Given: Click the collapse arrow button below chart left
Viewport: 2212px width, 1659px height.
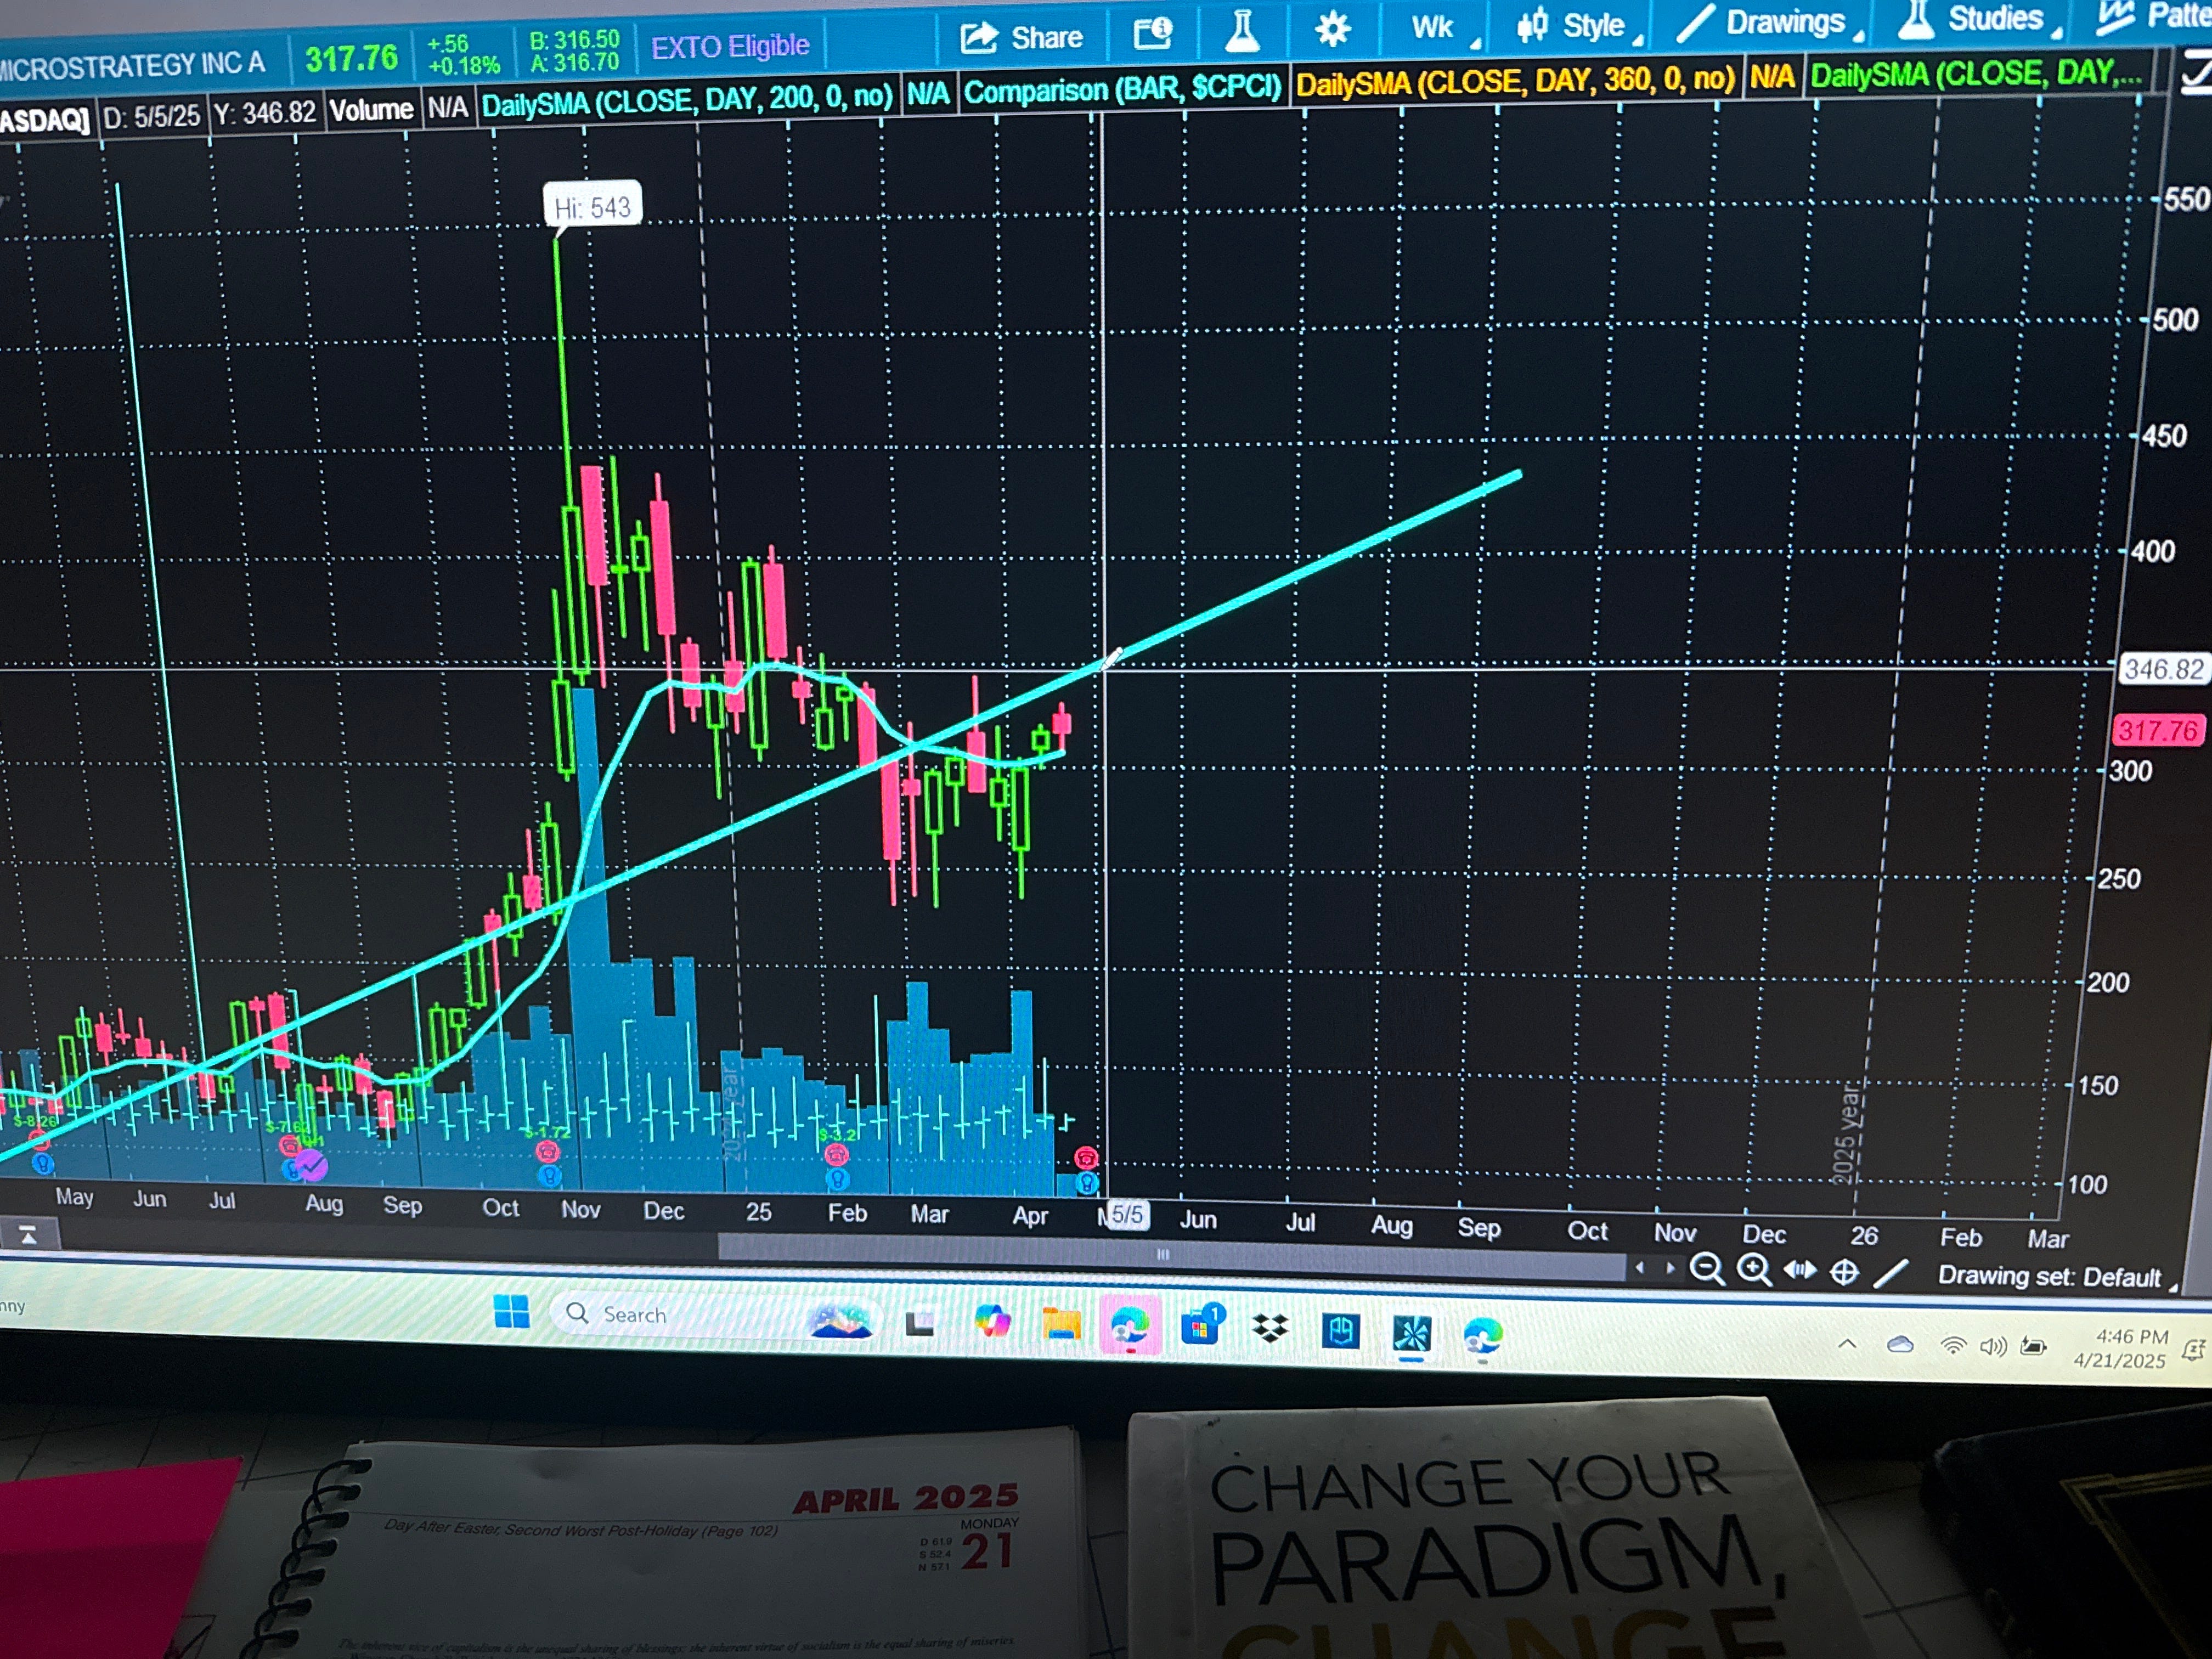Looking at the screenshot, I should pos(28,1235).
